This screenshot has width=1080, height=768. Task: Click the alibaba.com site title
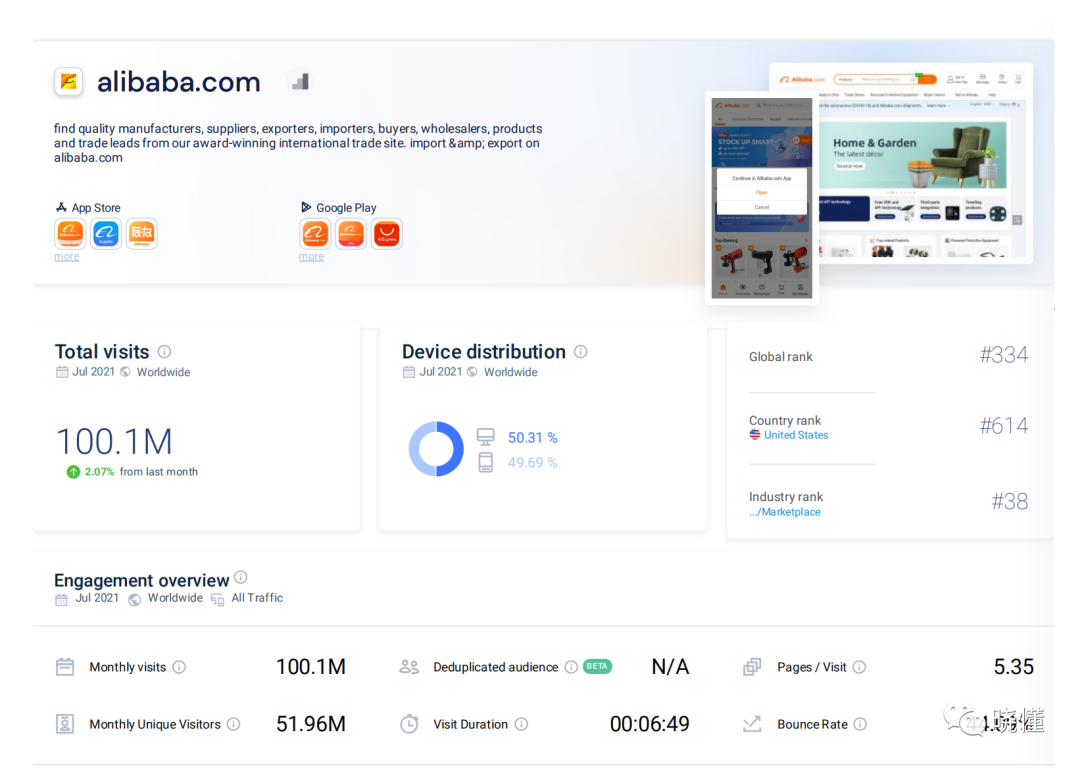(x=178, y=82)
